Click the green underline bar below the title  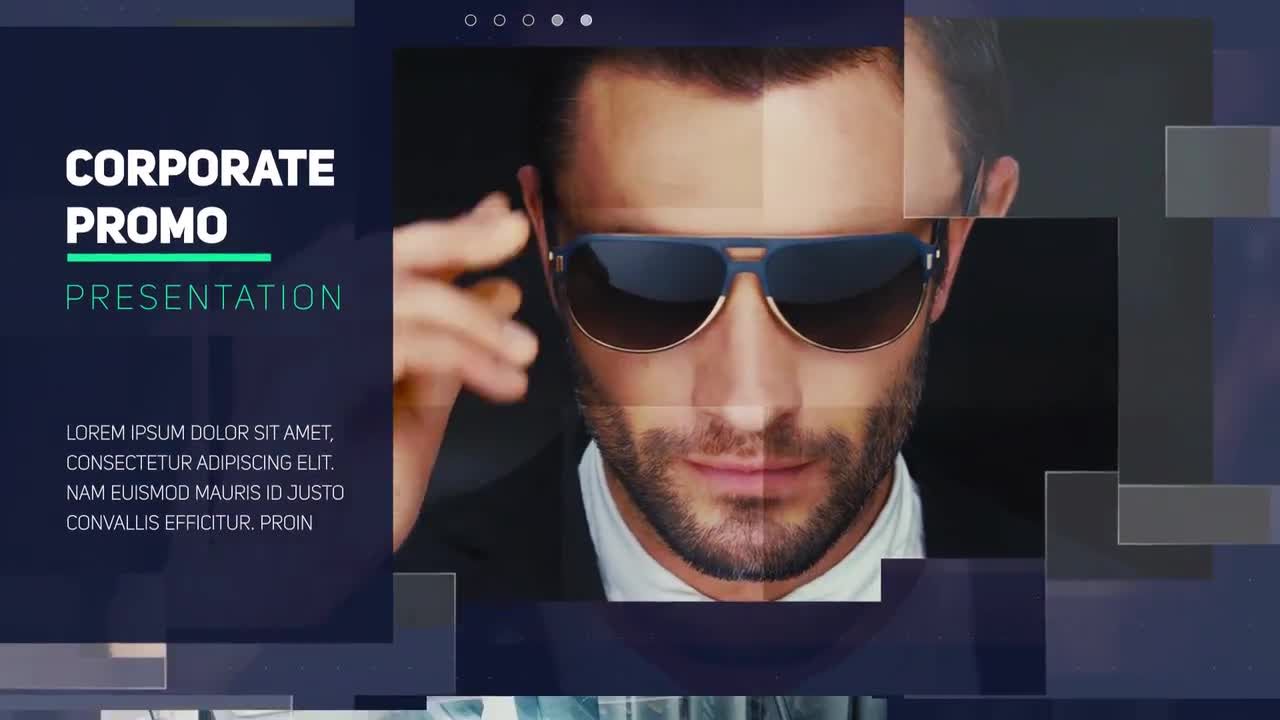point(169,258)
